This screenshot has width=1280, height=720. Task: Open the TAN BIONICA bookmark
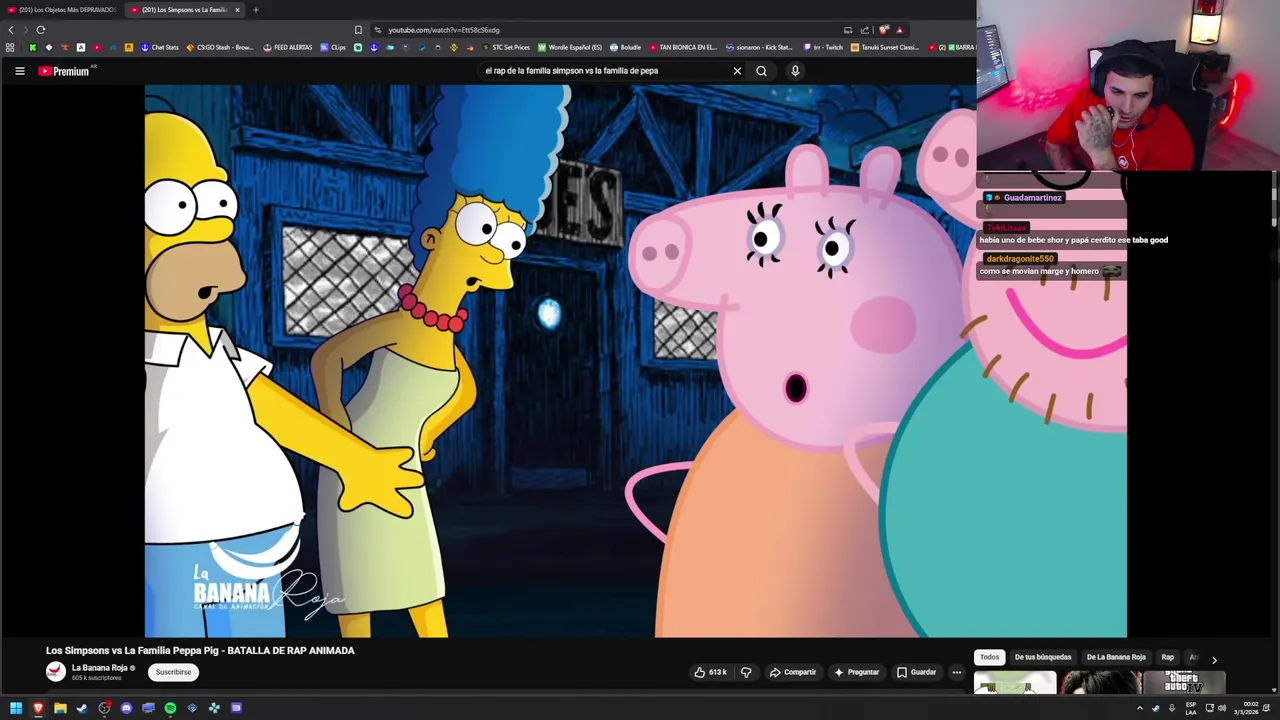tap(683, 47)
